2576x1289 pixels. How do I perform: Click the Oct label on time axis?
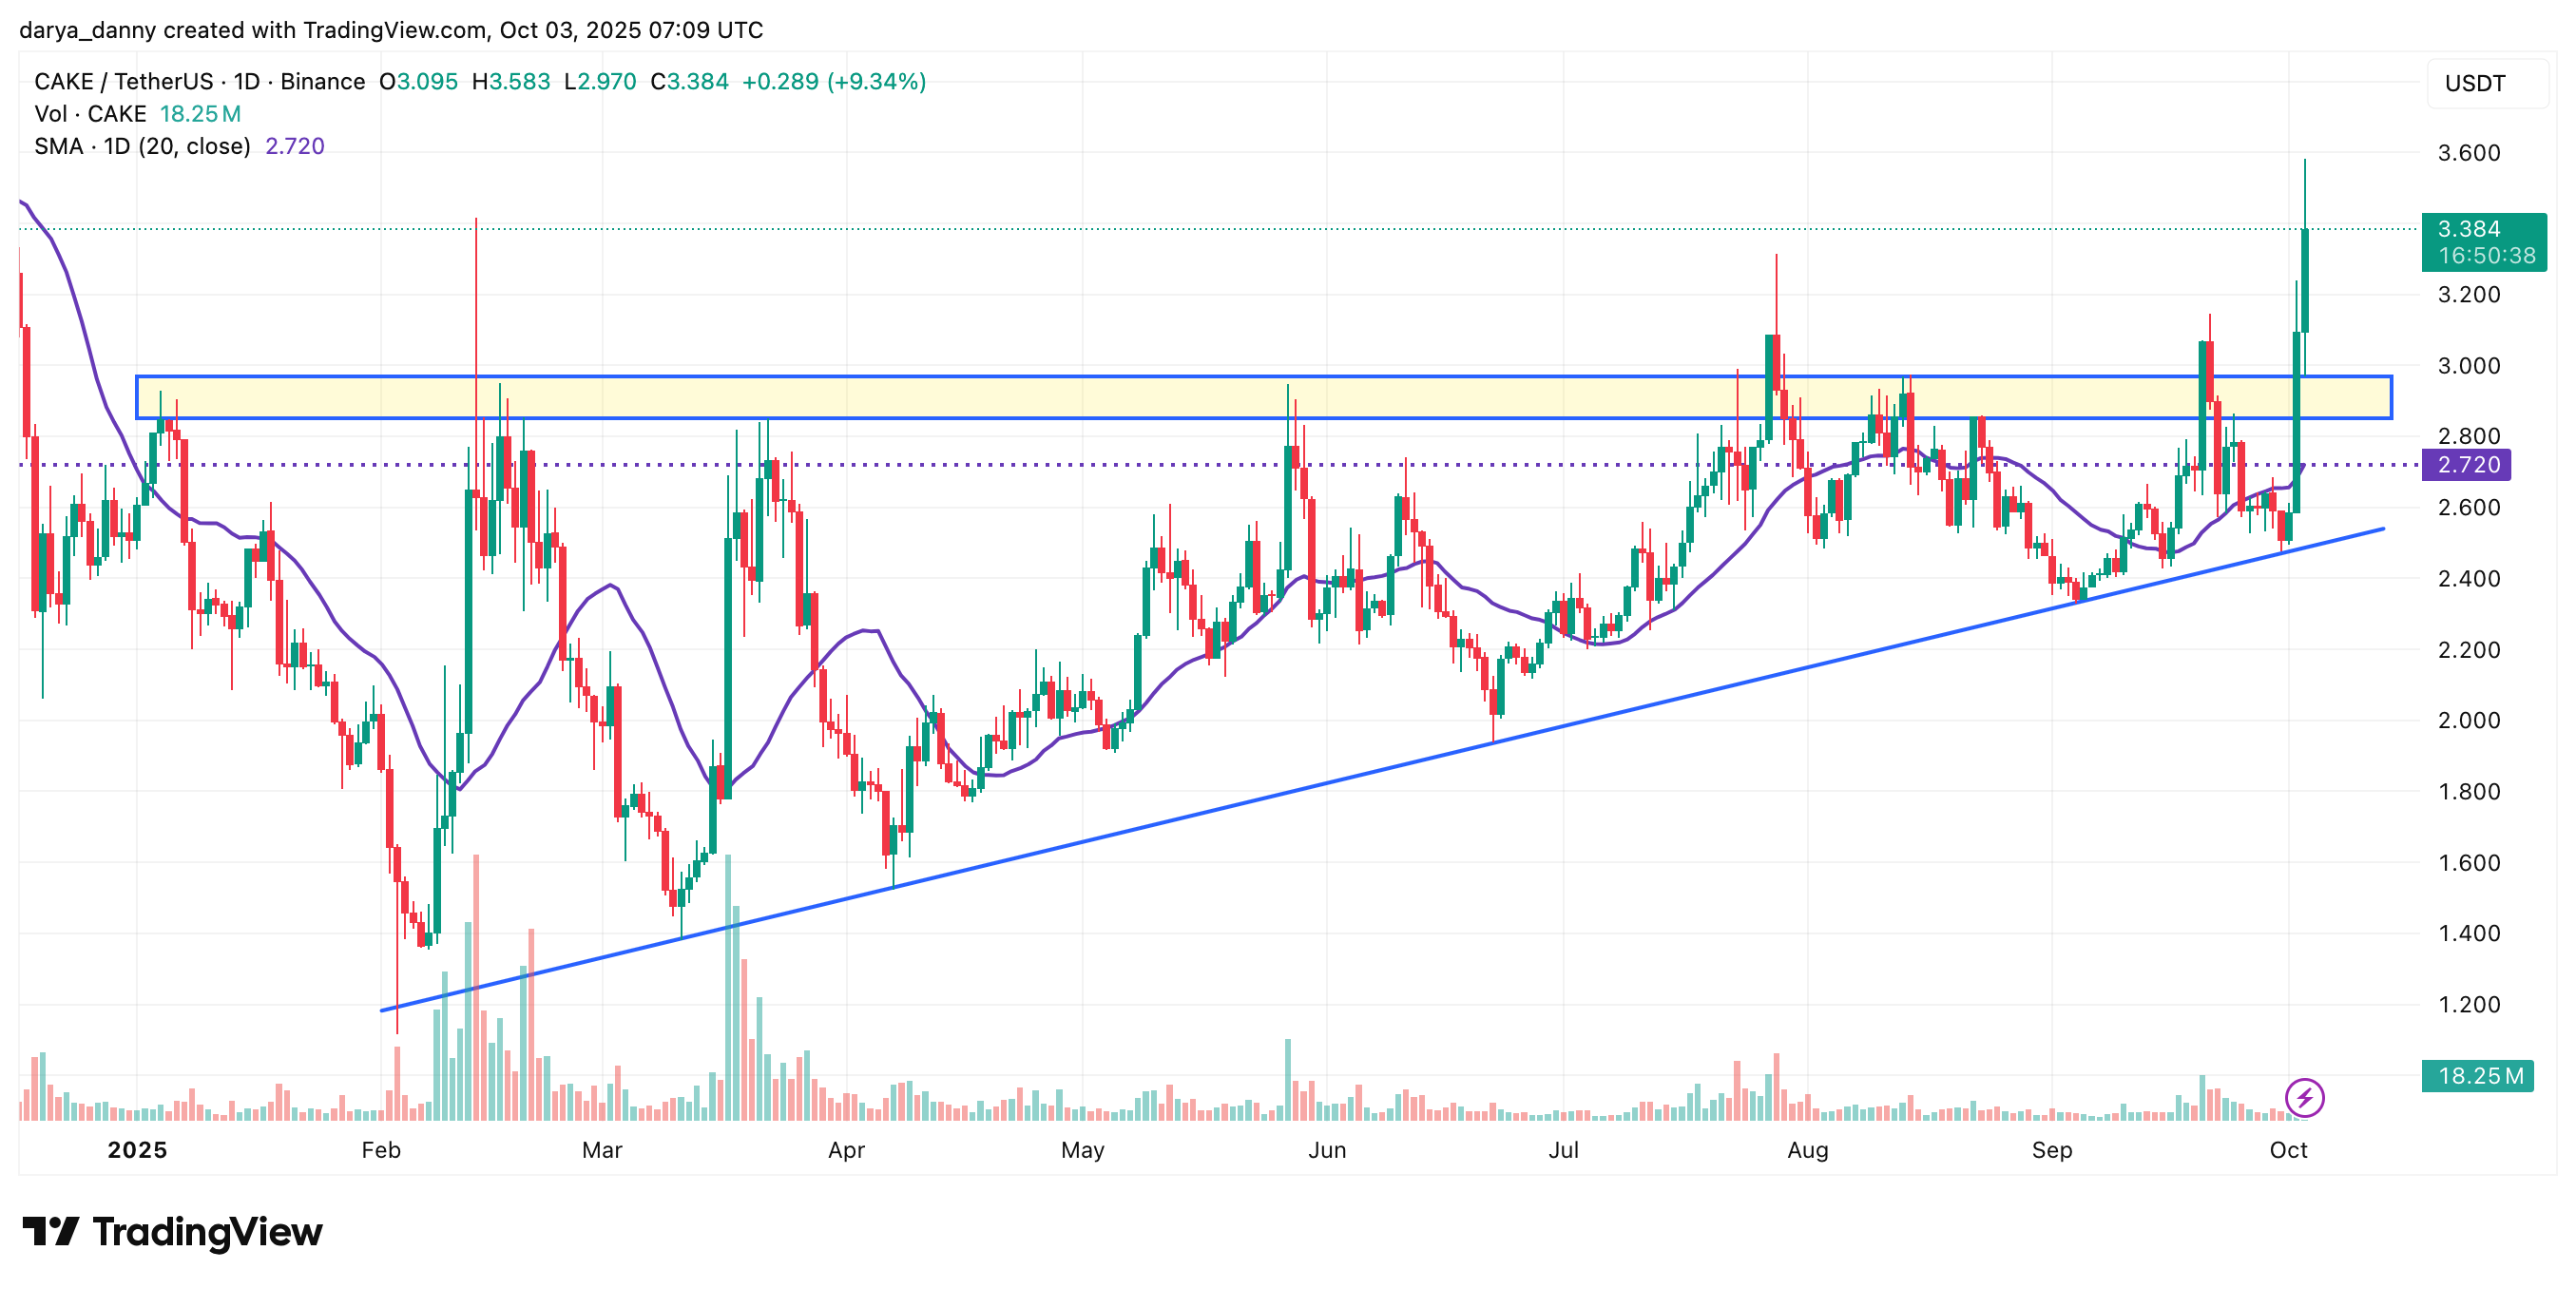2288,1151
